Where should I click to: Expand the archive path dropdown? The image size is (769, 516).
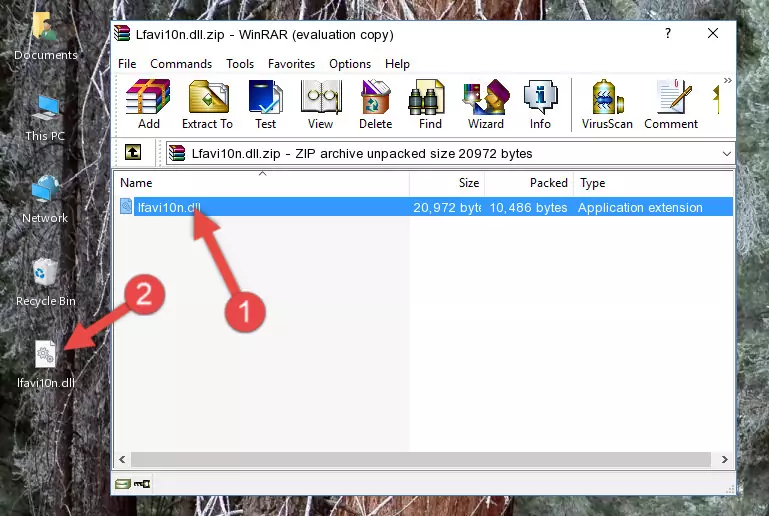click(726, 154)
